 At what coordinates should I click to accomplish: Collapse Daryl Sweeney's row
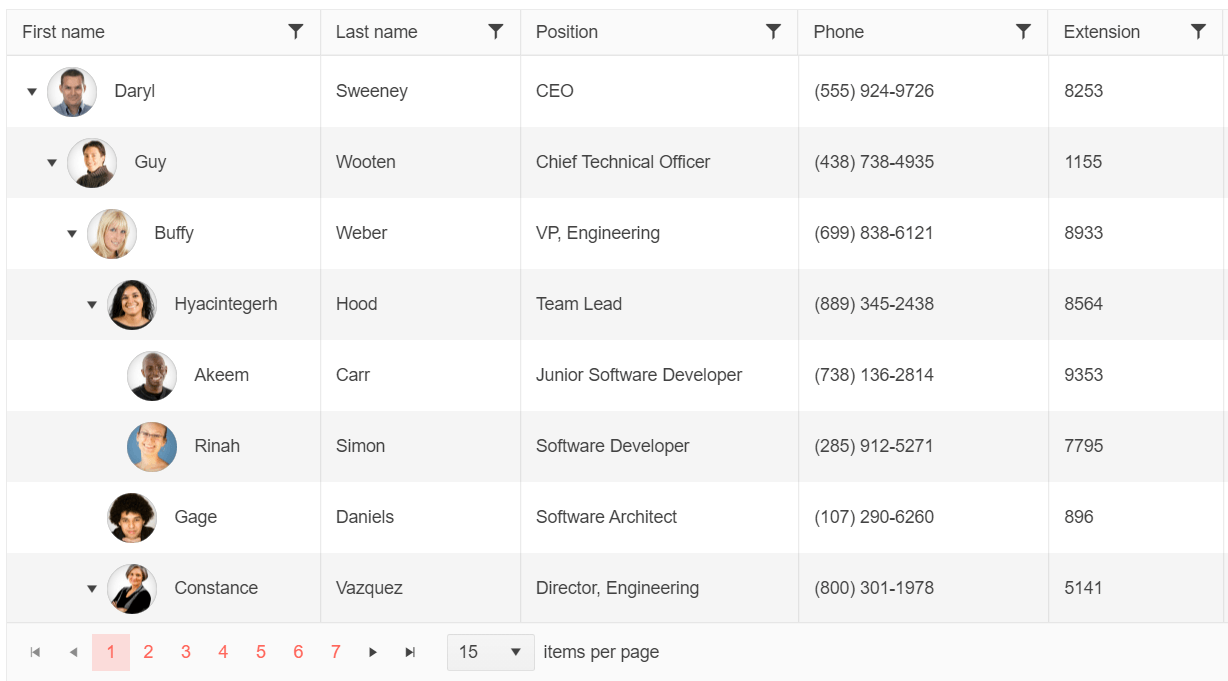(31, 91)
